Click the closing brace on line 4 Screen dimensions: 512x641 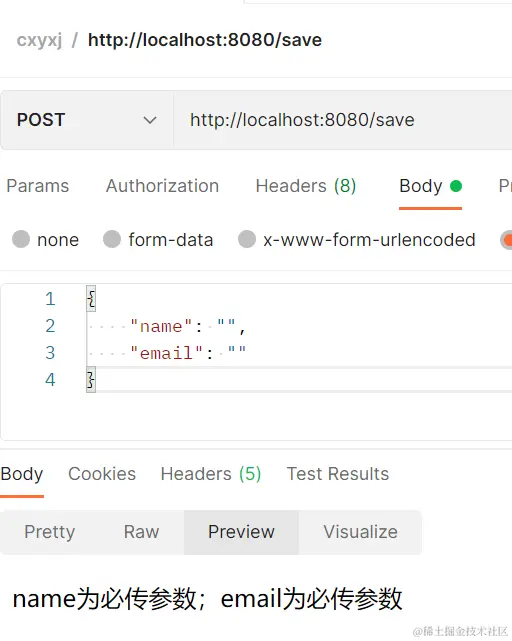click(91, 380)
